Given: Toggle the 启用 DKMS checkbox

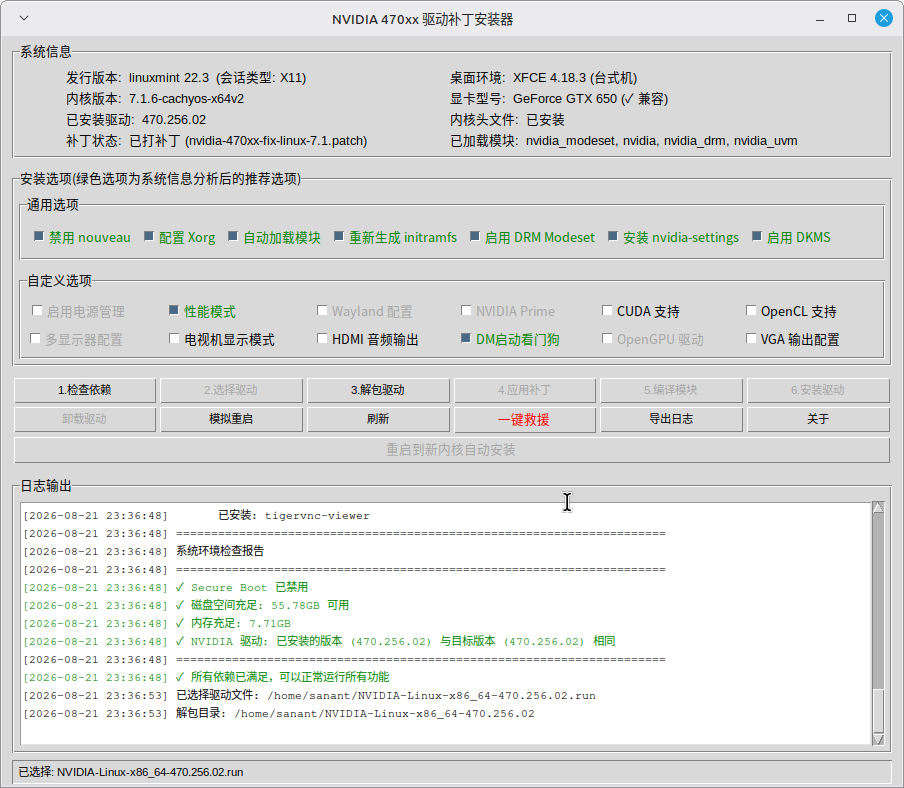Looking at the screenshot, I should pos(756,236).
